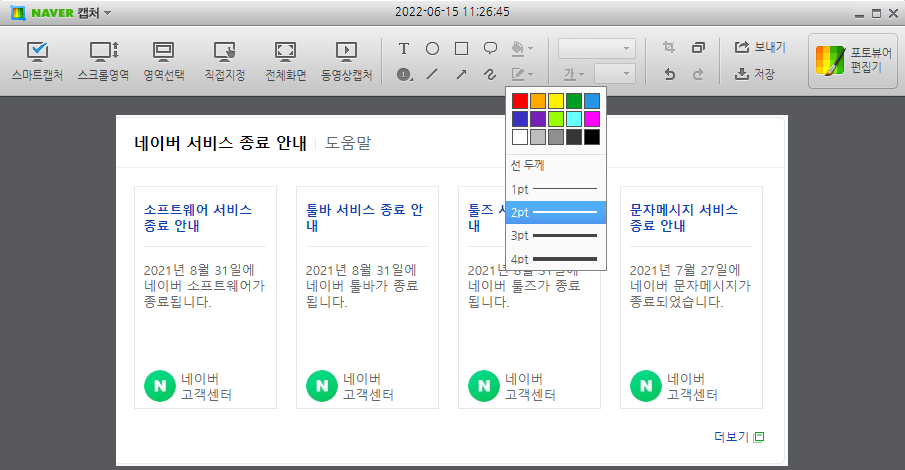This screenshot has width=905, height=470.
Task: Pick the red color swatch
Action: click(519, 101)
